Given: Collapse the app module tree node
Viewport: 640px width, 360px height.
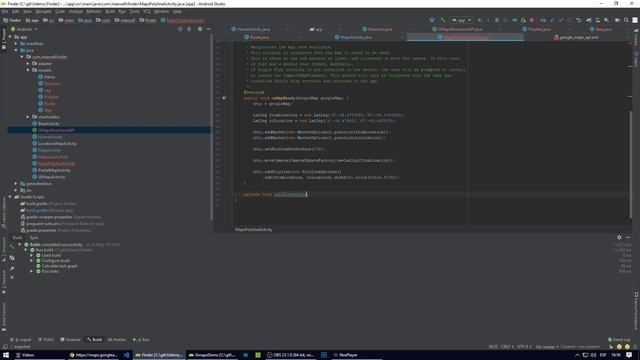Looking at the screenshot, I should [10, 37].
